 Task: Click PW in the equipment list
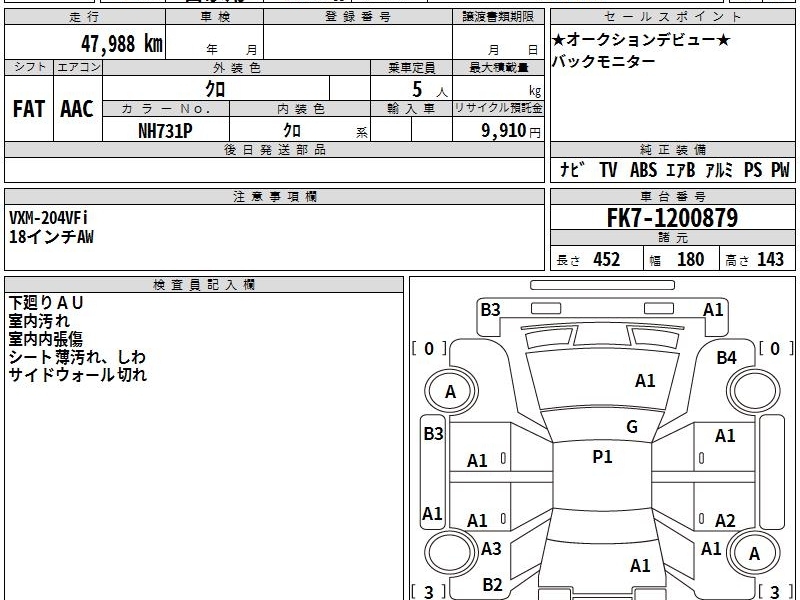click(x=780, y=169)
